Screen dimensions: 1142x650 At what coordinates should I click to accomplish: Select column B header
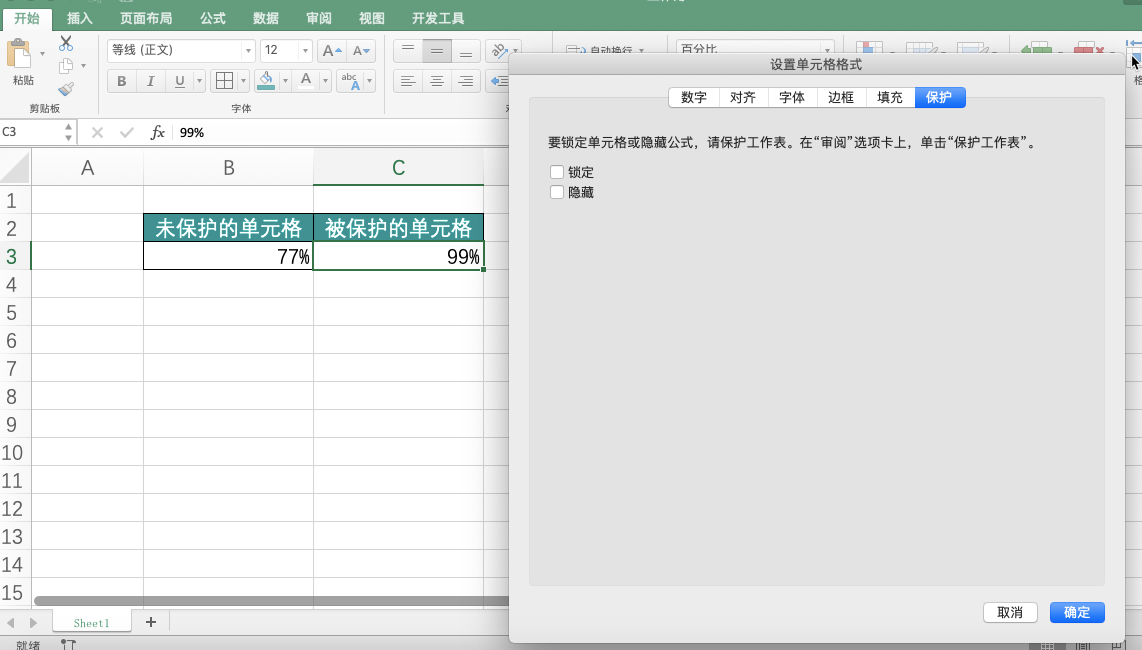tap(228, 168)
